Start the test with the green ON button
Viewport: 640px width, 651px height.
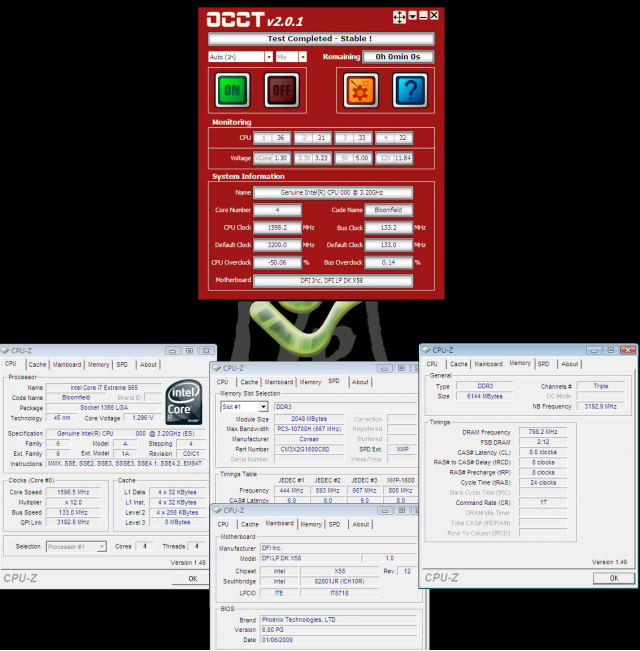pyautogui.click(x=232, y=90)
